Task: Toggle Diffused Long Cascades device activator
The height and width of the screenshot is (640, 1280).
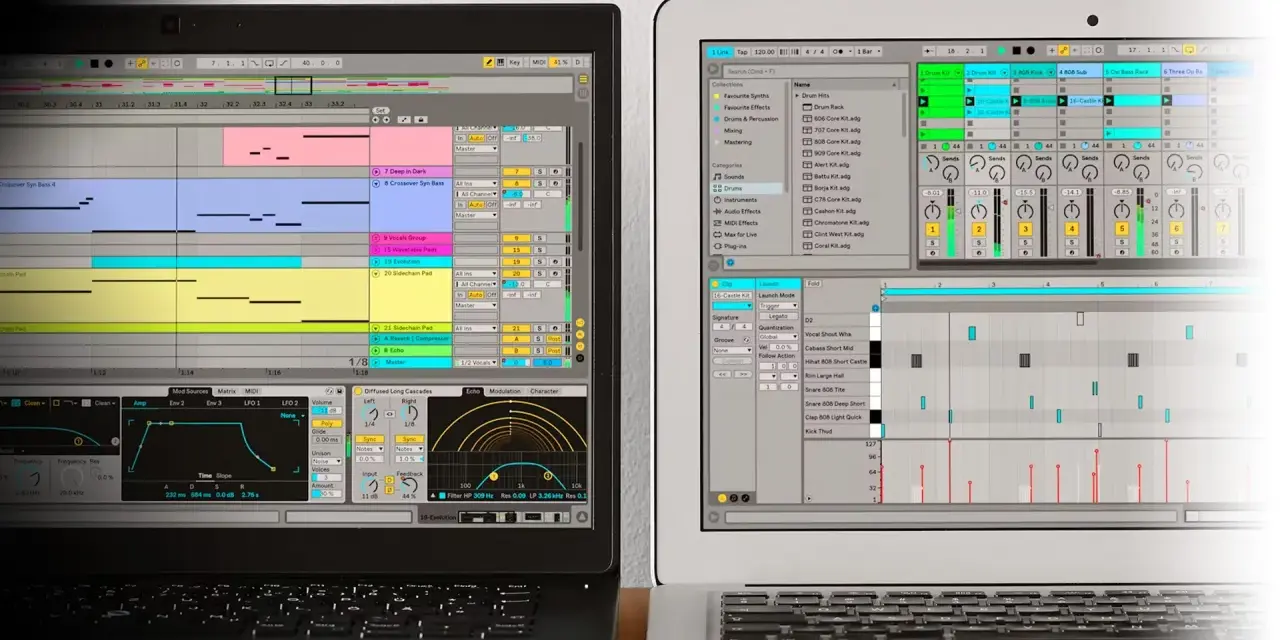Action: click(x=359, y=391)
